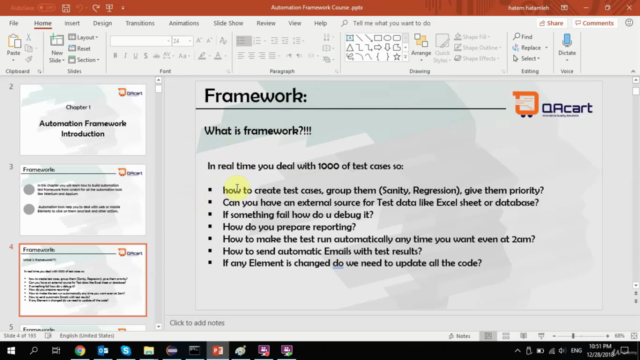Click the Reset slide button

[80, 49]
